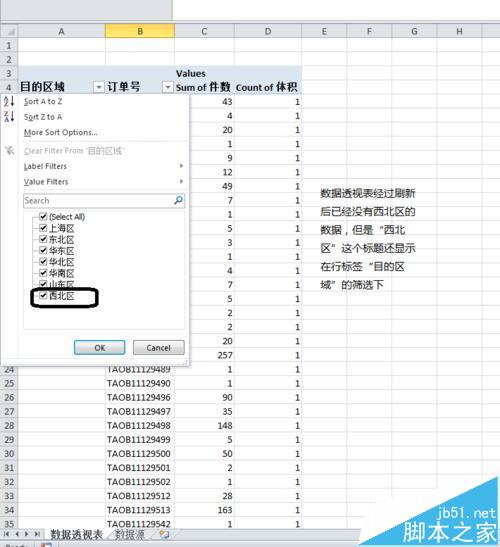Click cell TAOB11129502
The image size is (500, 547).
click(x=140, y=482)
